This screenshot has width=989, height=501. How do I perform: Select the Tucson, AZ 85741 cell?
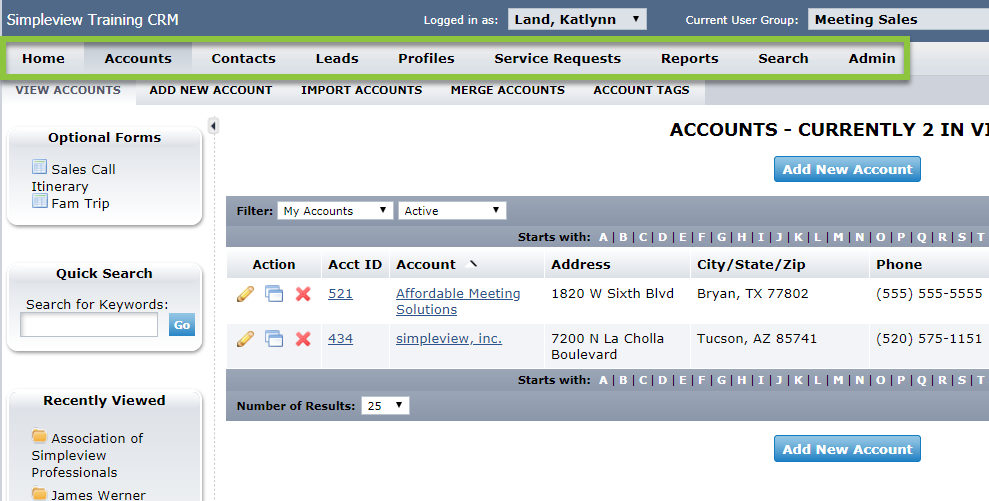coord(757,339)
